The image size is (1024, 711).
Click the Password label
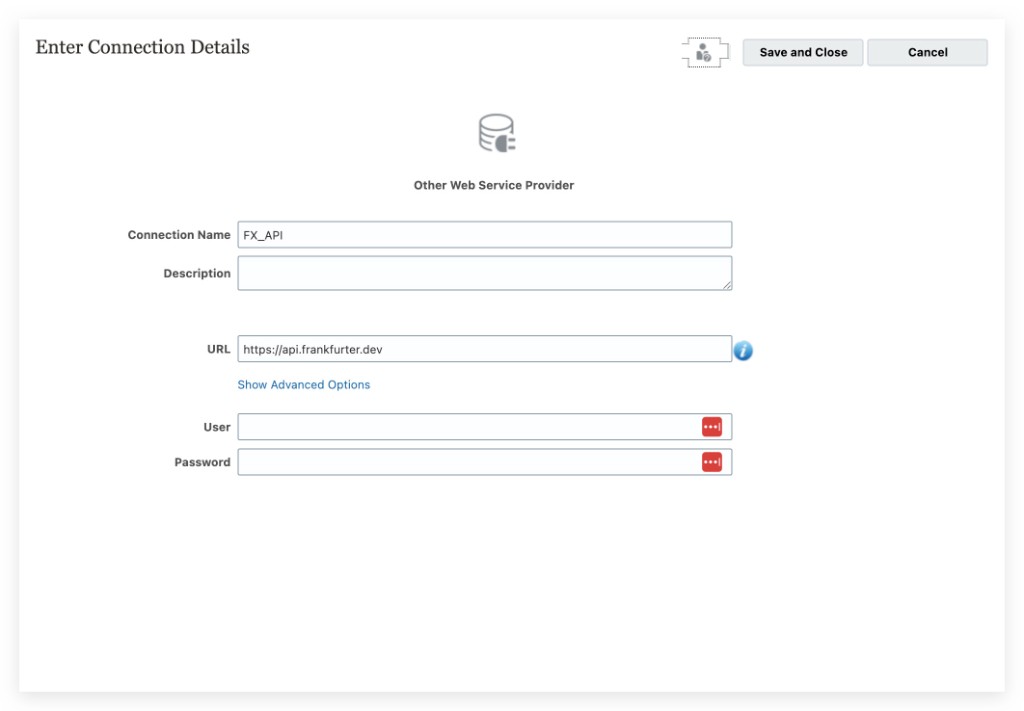[x=202, y=462]
